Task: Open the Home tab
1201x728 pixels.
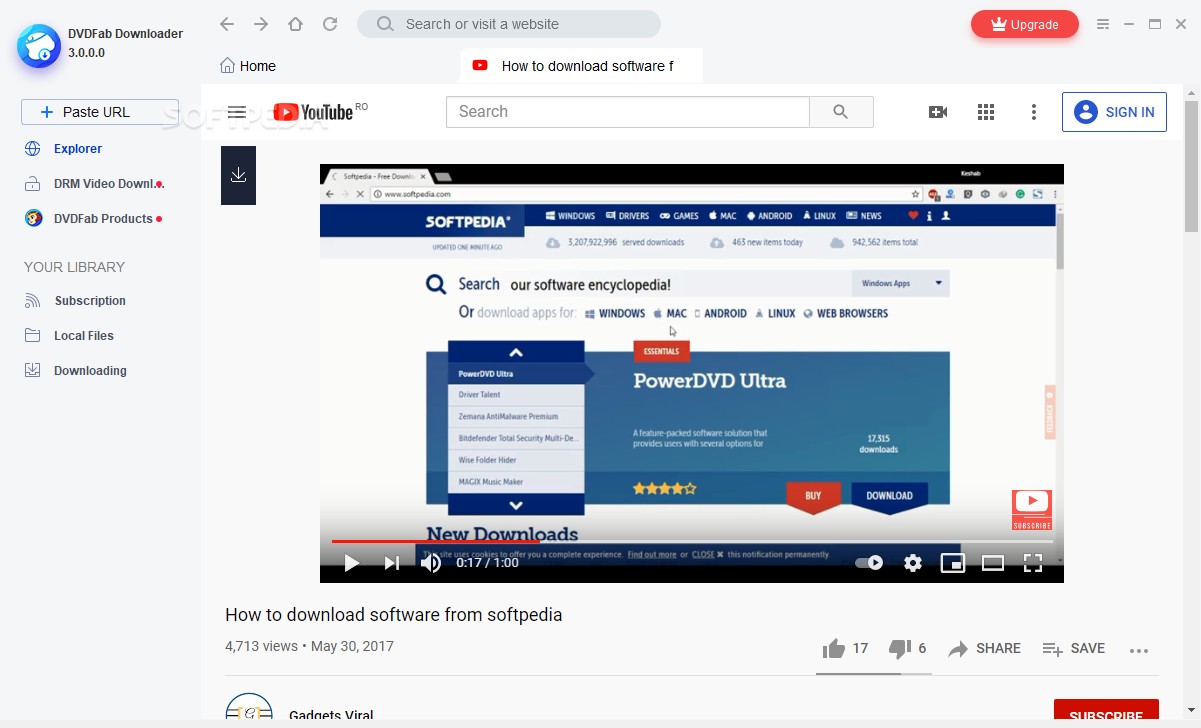Action: point(247,66)
